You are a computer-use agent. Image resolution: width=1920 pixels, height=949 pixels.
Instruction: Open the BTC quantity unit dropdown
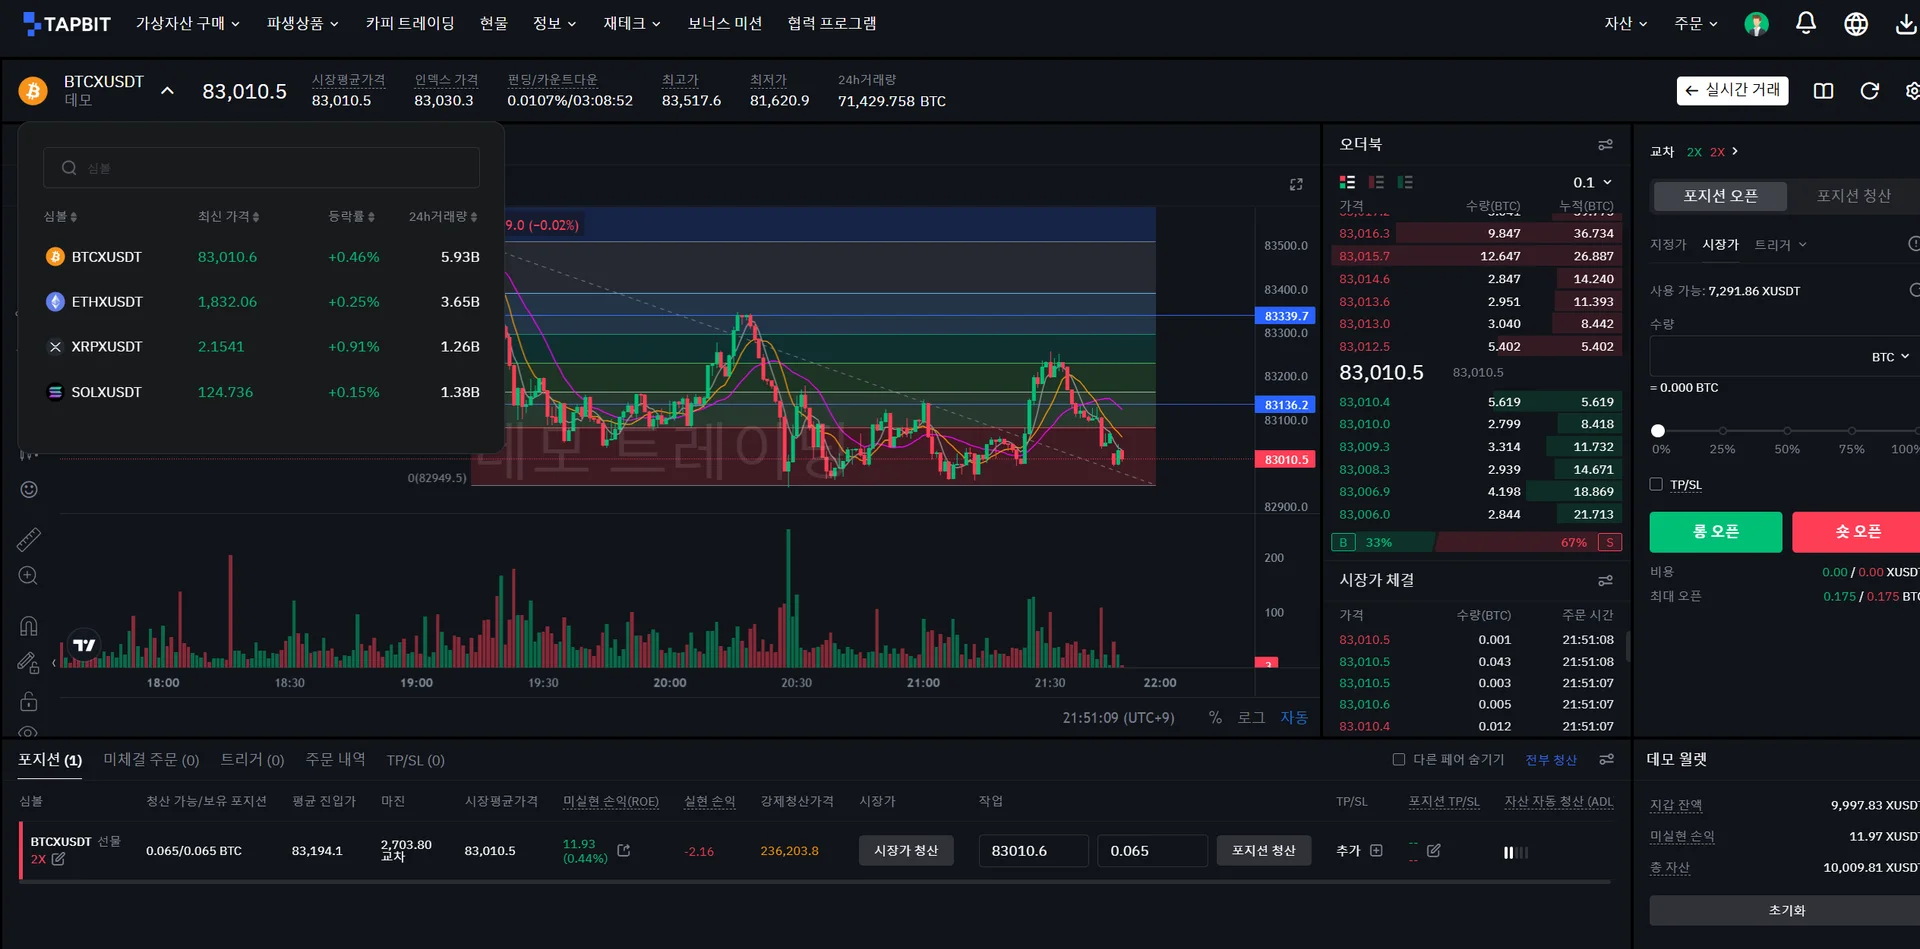(x=1890, y=357)
